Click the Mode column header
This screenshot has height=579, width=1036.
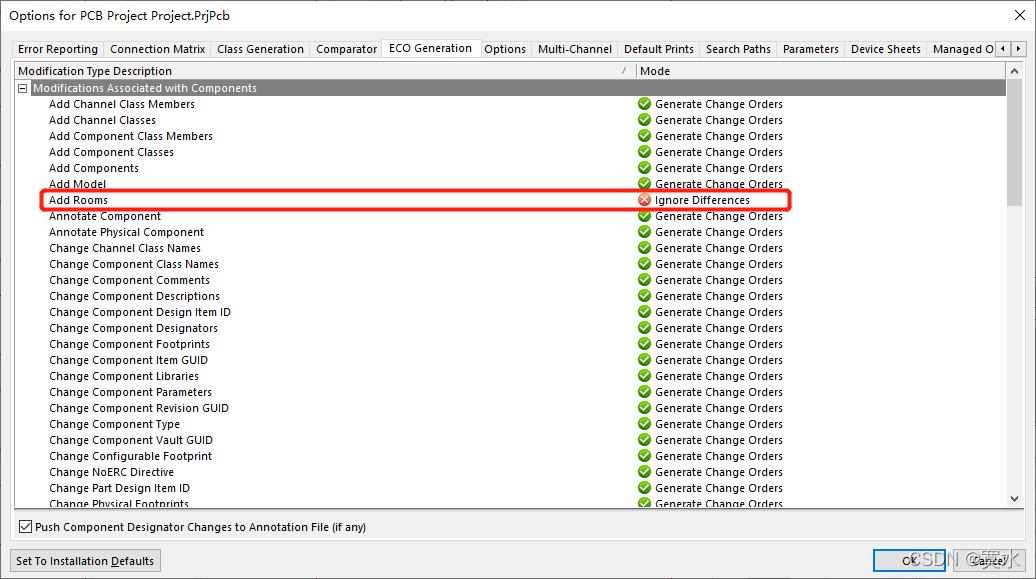(821, 71)
